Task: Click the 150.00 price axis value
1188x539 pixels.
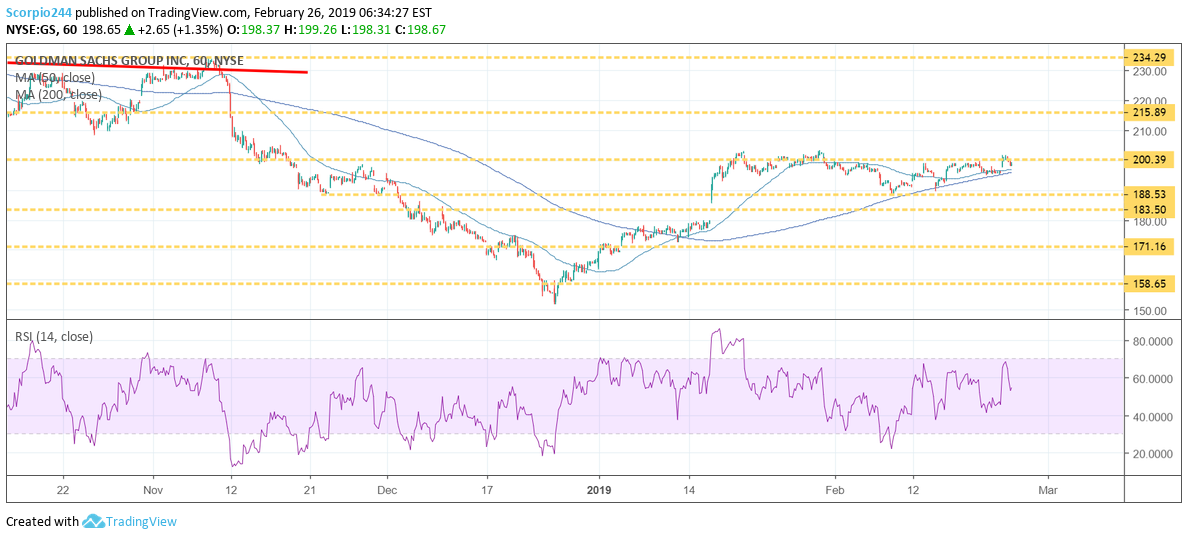Action: coord(1149,310)
